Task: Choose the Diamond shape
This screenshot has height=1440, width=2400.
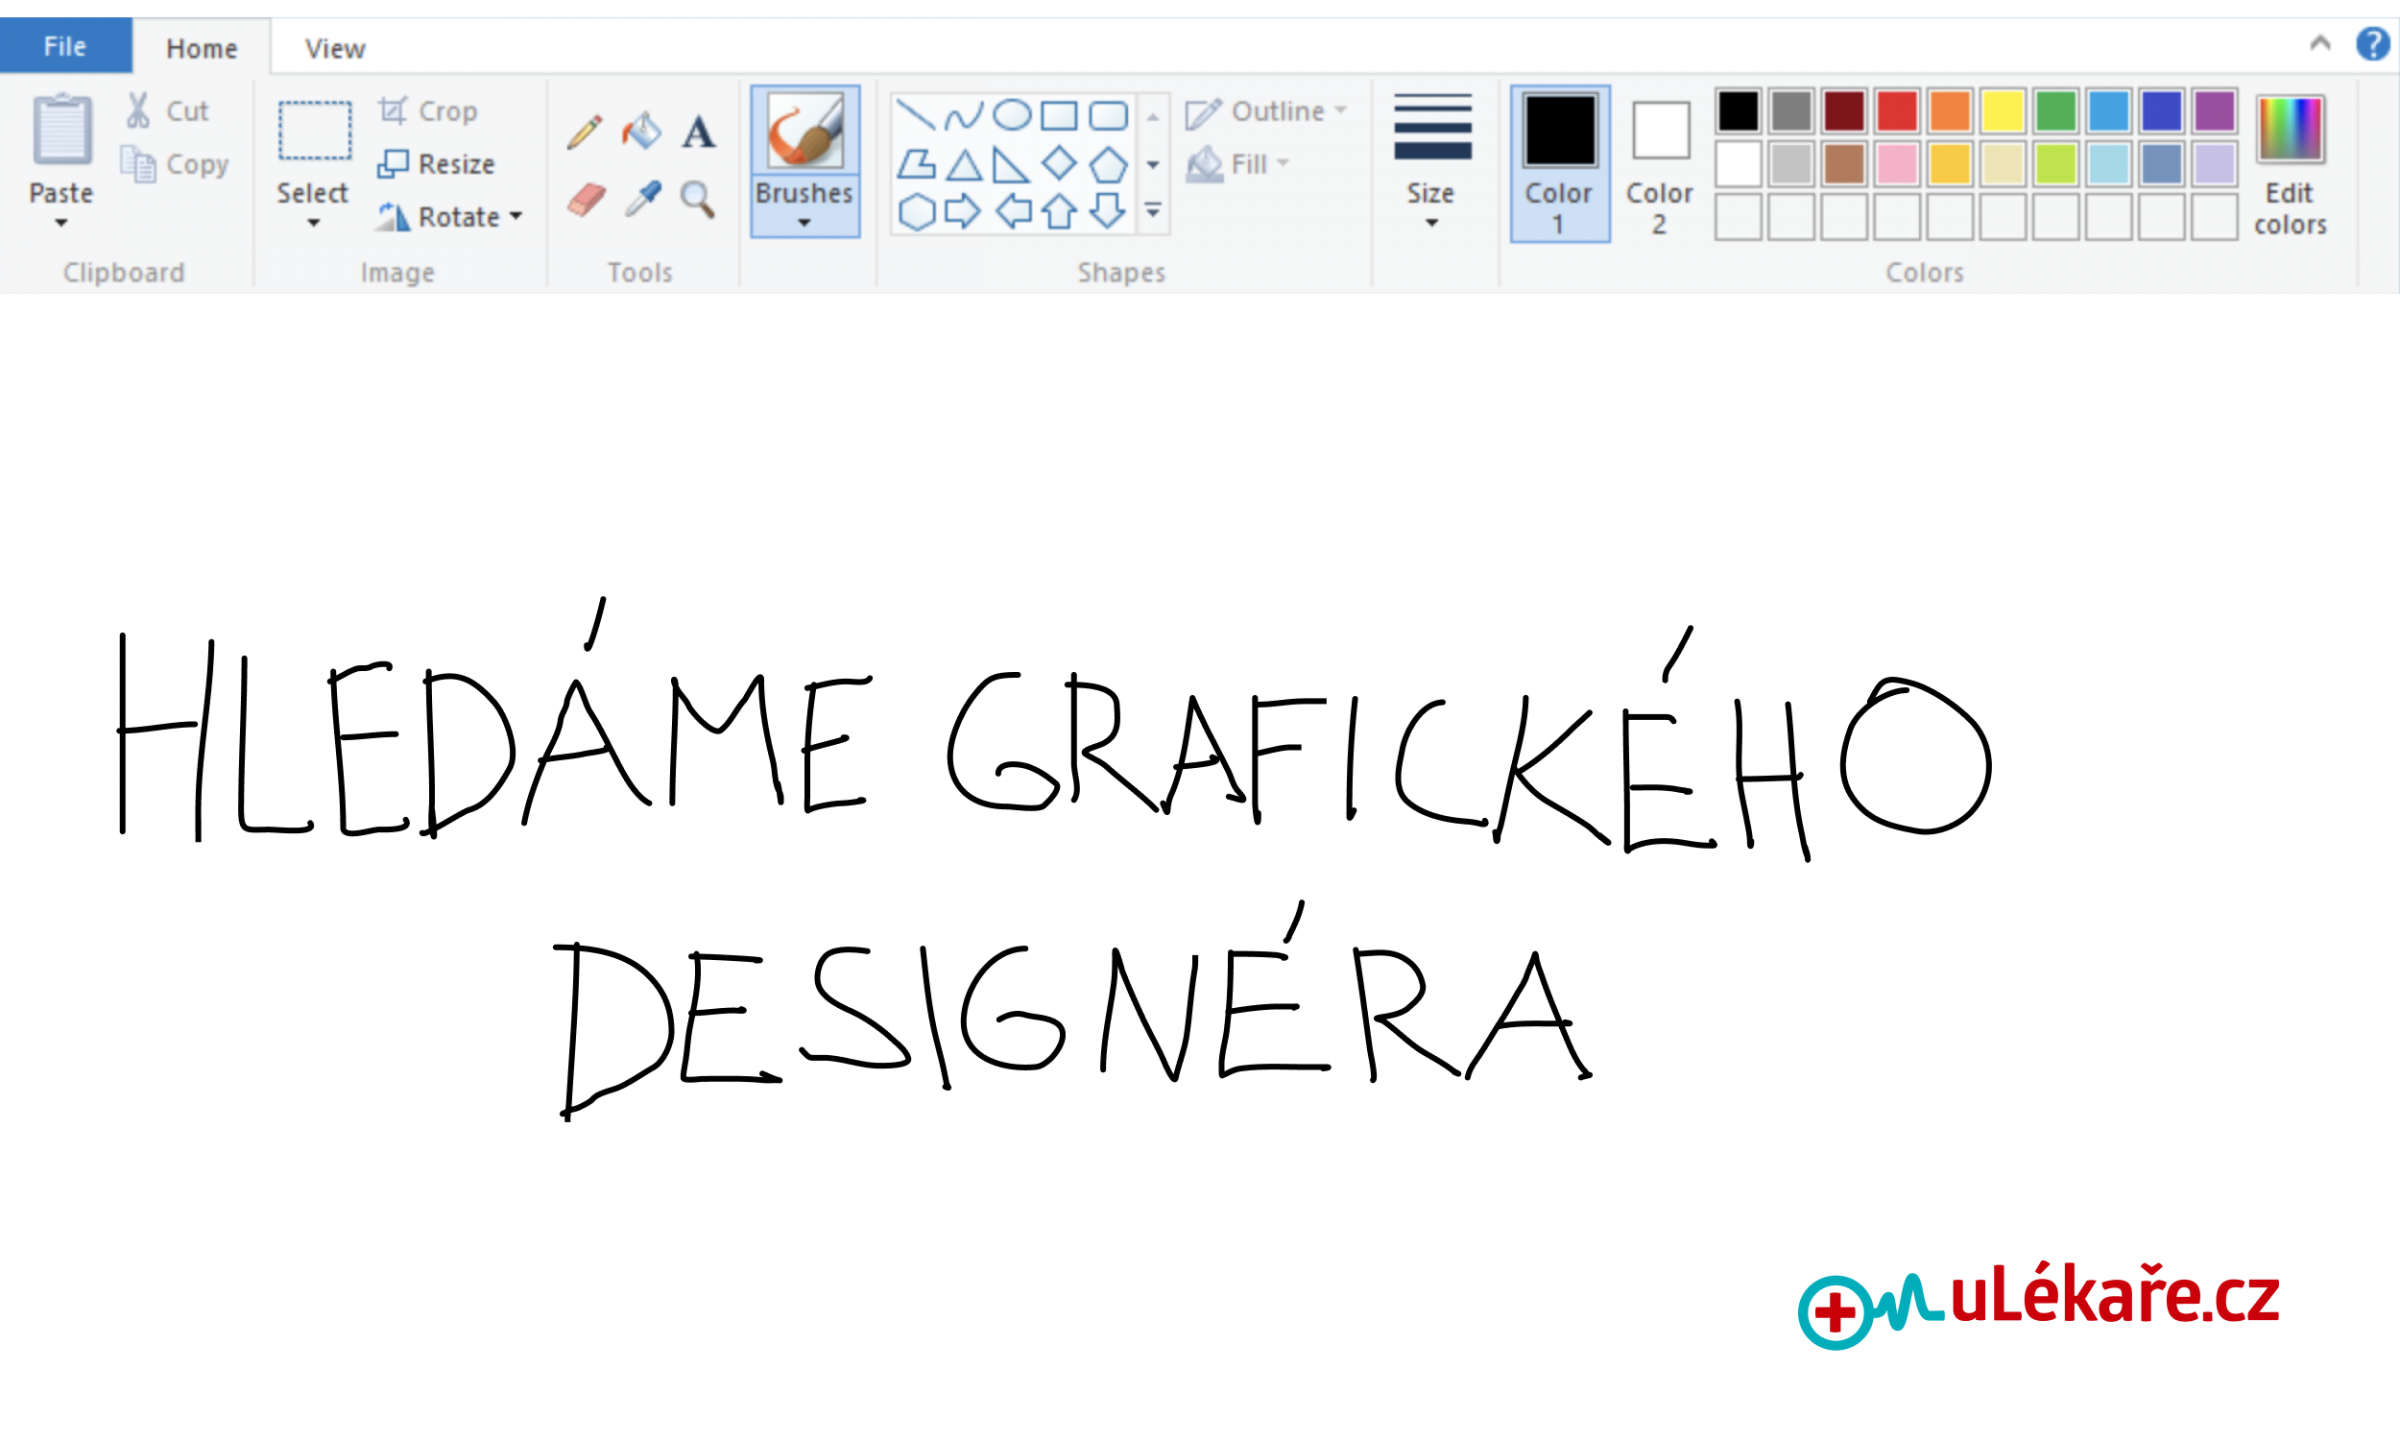Action: (1059, 162)
